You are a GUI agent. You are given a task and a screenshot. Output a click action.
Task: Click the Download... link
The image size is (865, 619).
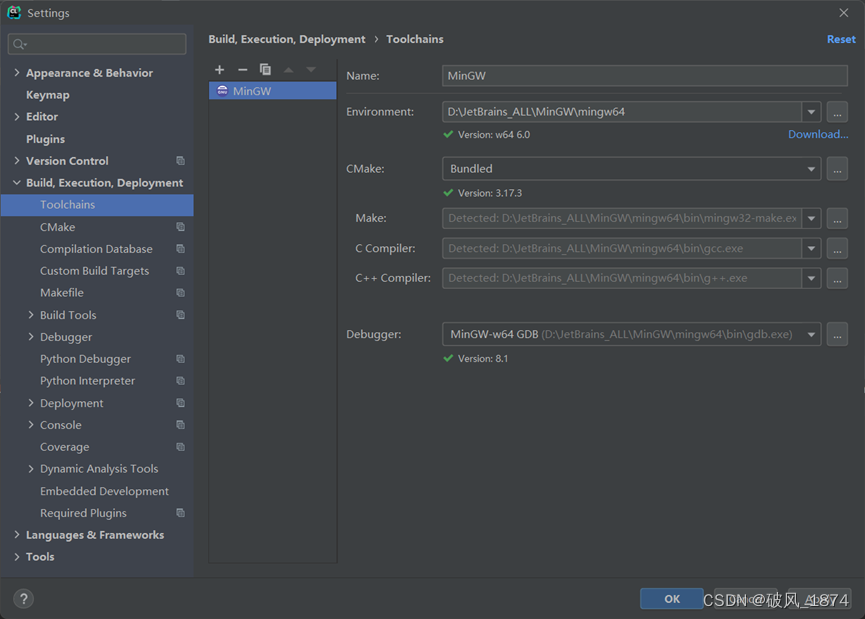coord(817,135)
